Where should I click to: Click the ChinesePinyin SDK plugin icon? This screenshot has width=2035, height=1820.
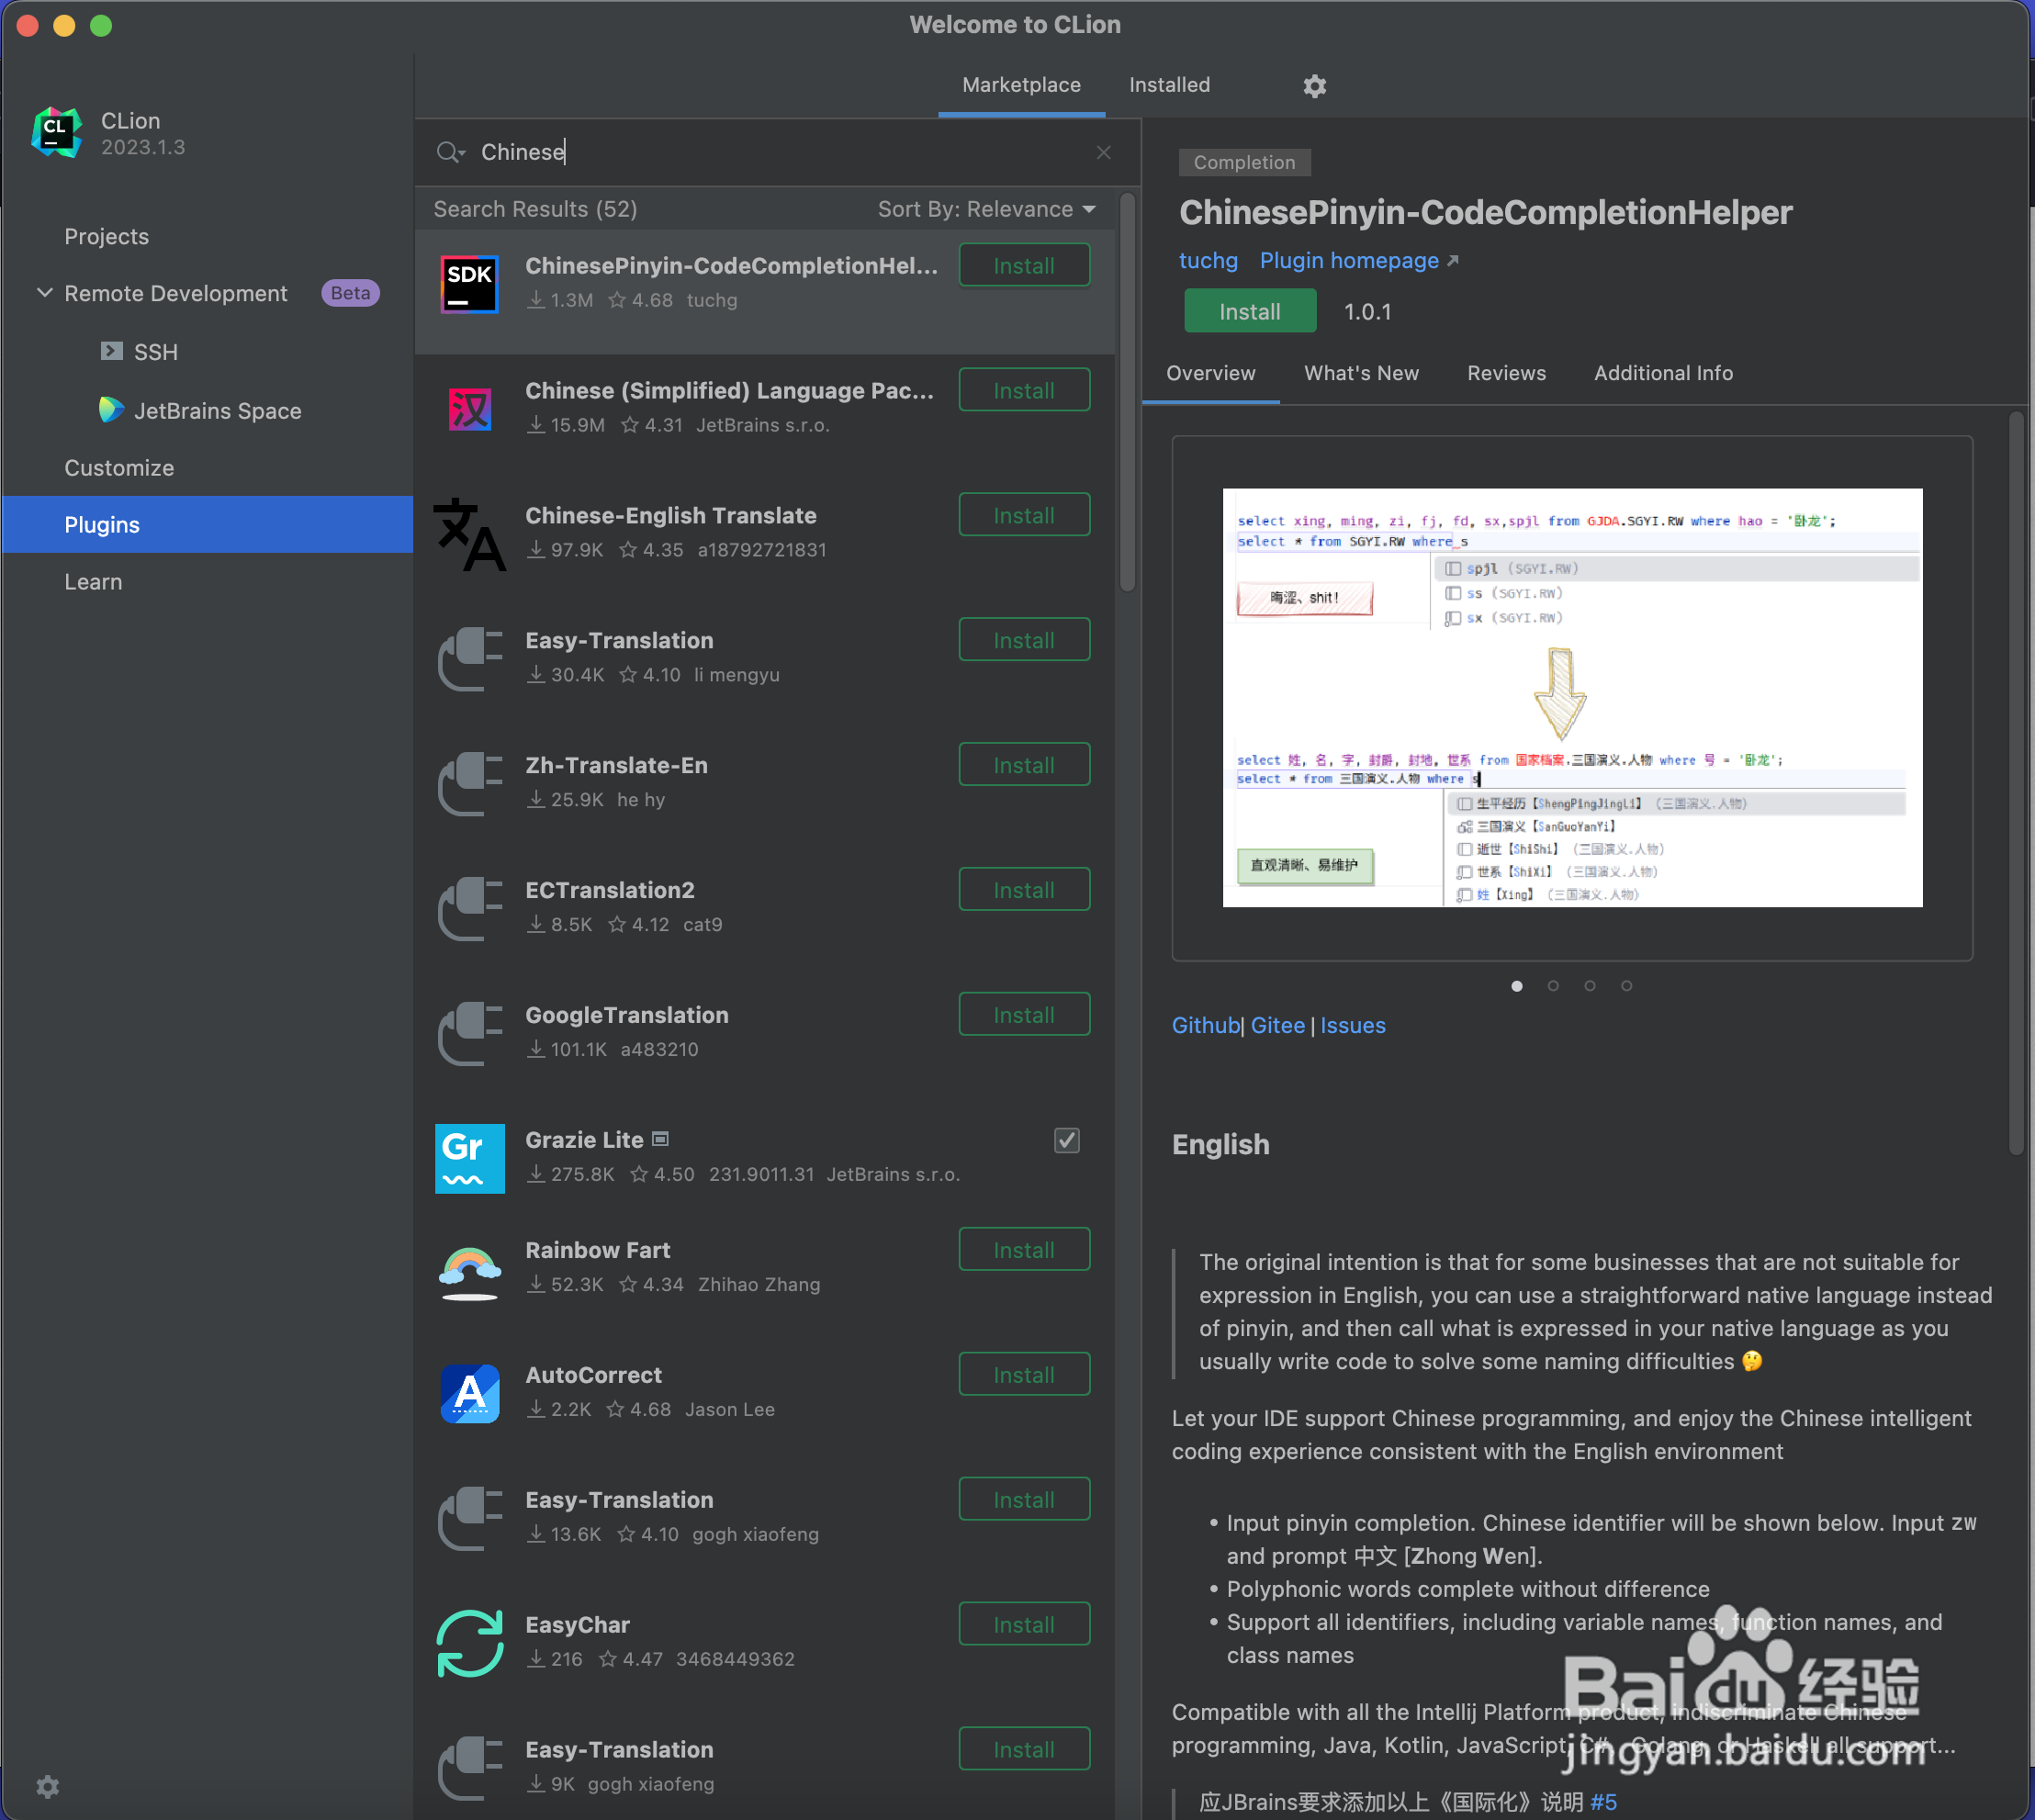click(469, 284)
